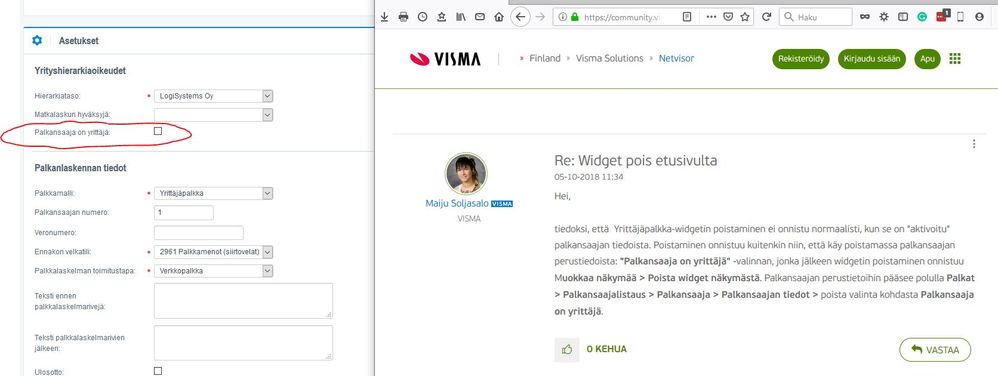Click the forward arrow in the browser toolbar

[540, 17]
